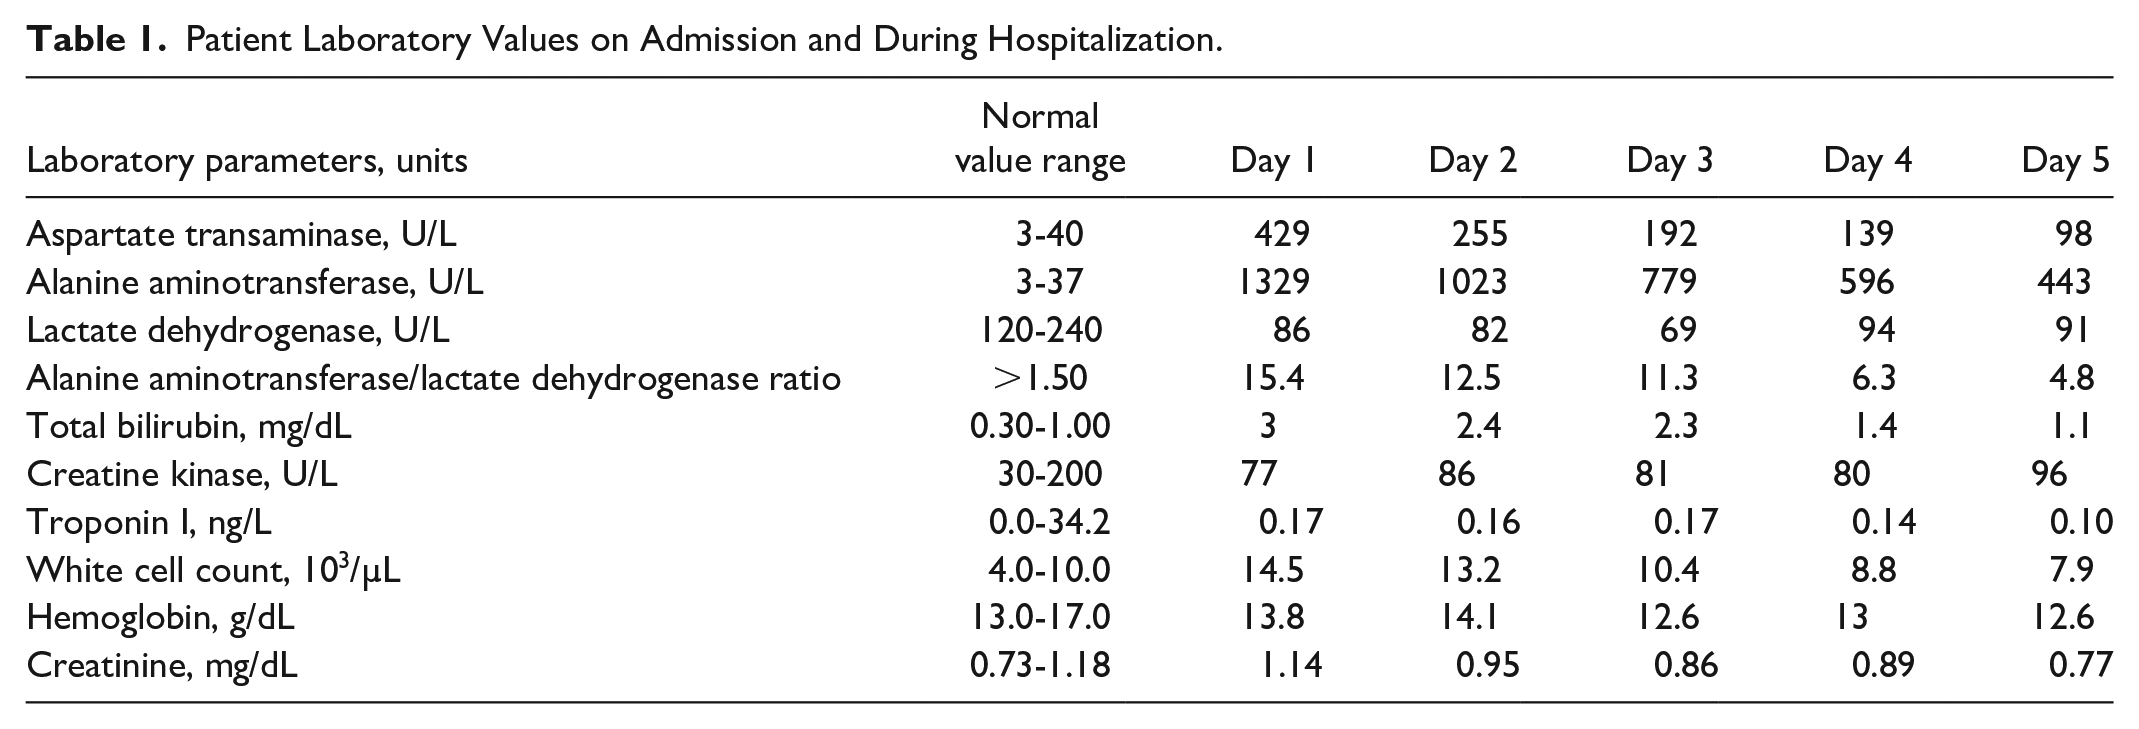
Task: Select Total bilirubin Day 3 value 2.3
Action: click(1675, 426)
